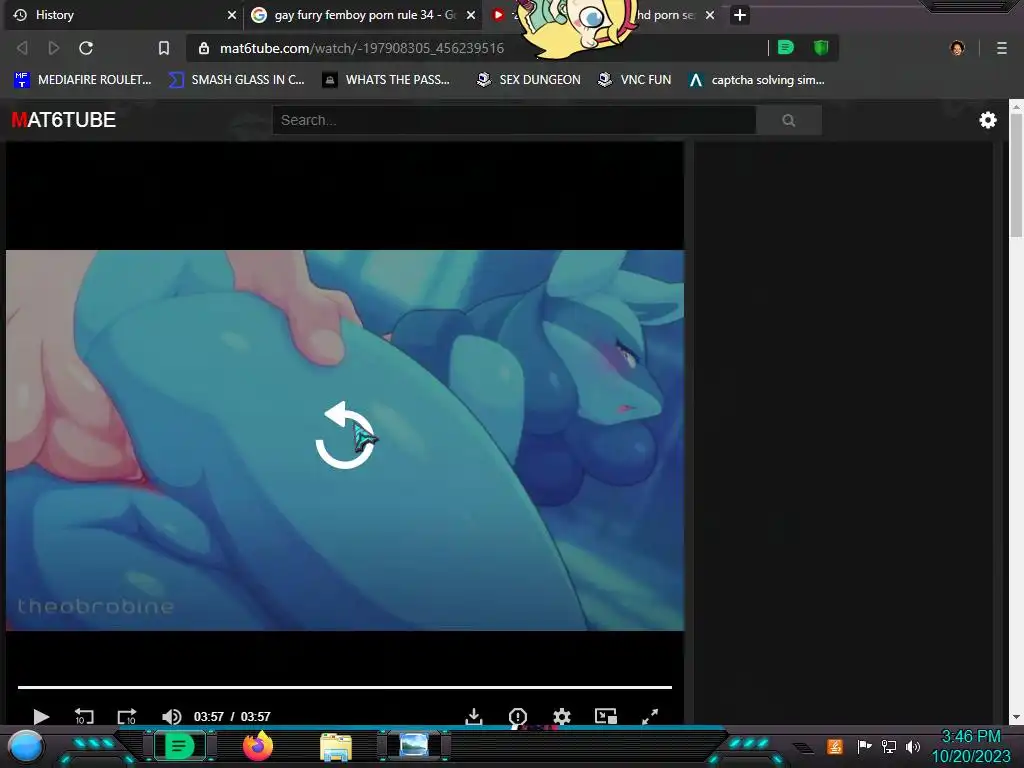The height and width of the screenshot is (768, 1024).
Task: Download the video using the download icon
Action: coord(474,716)
